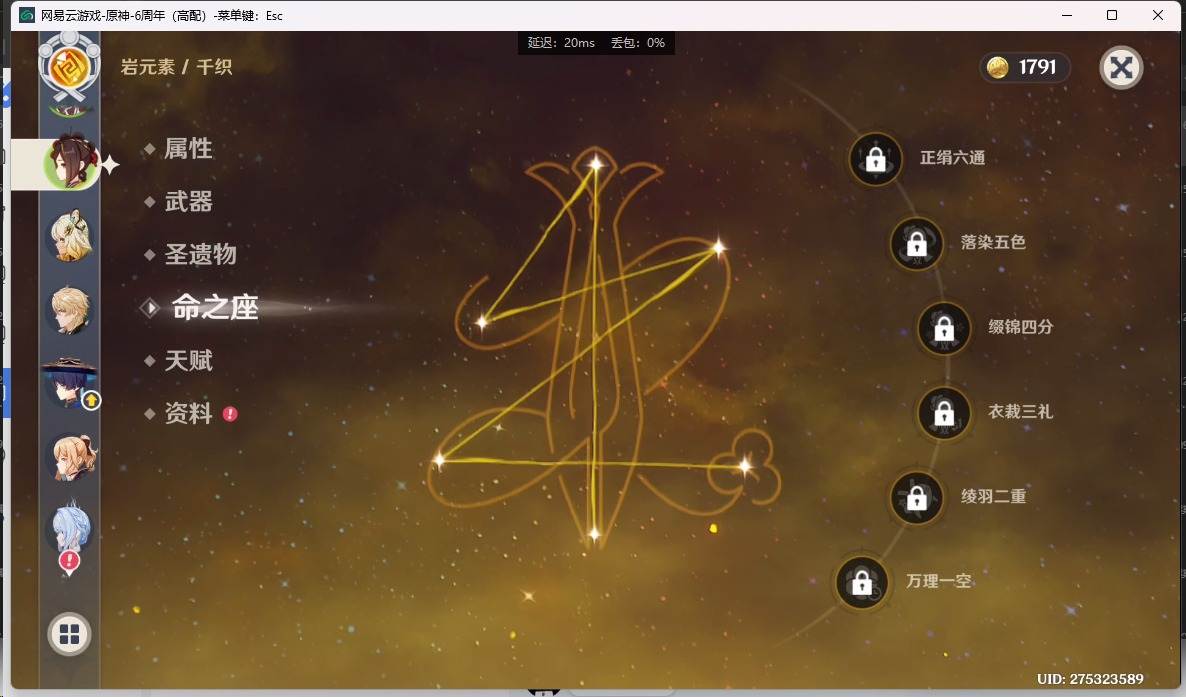
Task: Select the blonde character with white flower portrait
Action: 70,235
